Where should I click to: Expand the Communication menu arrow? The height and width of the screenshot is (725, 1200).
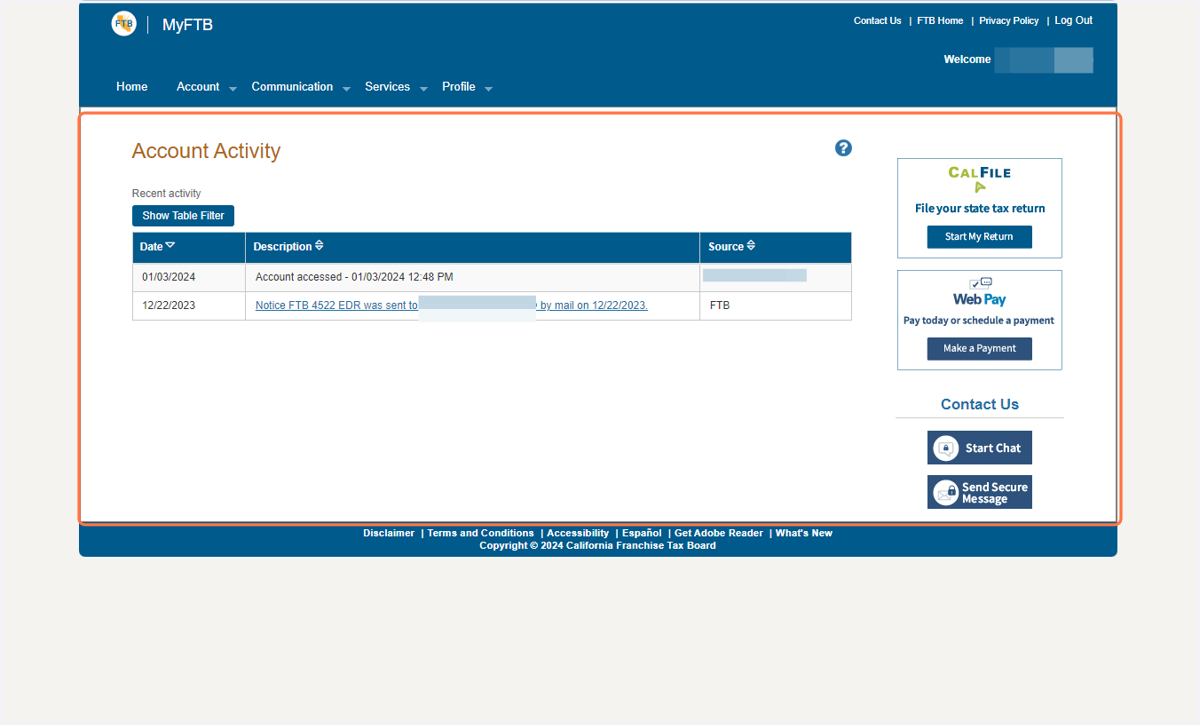347,89
